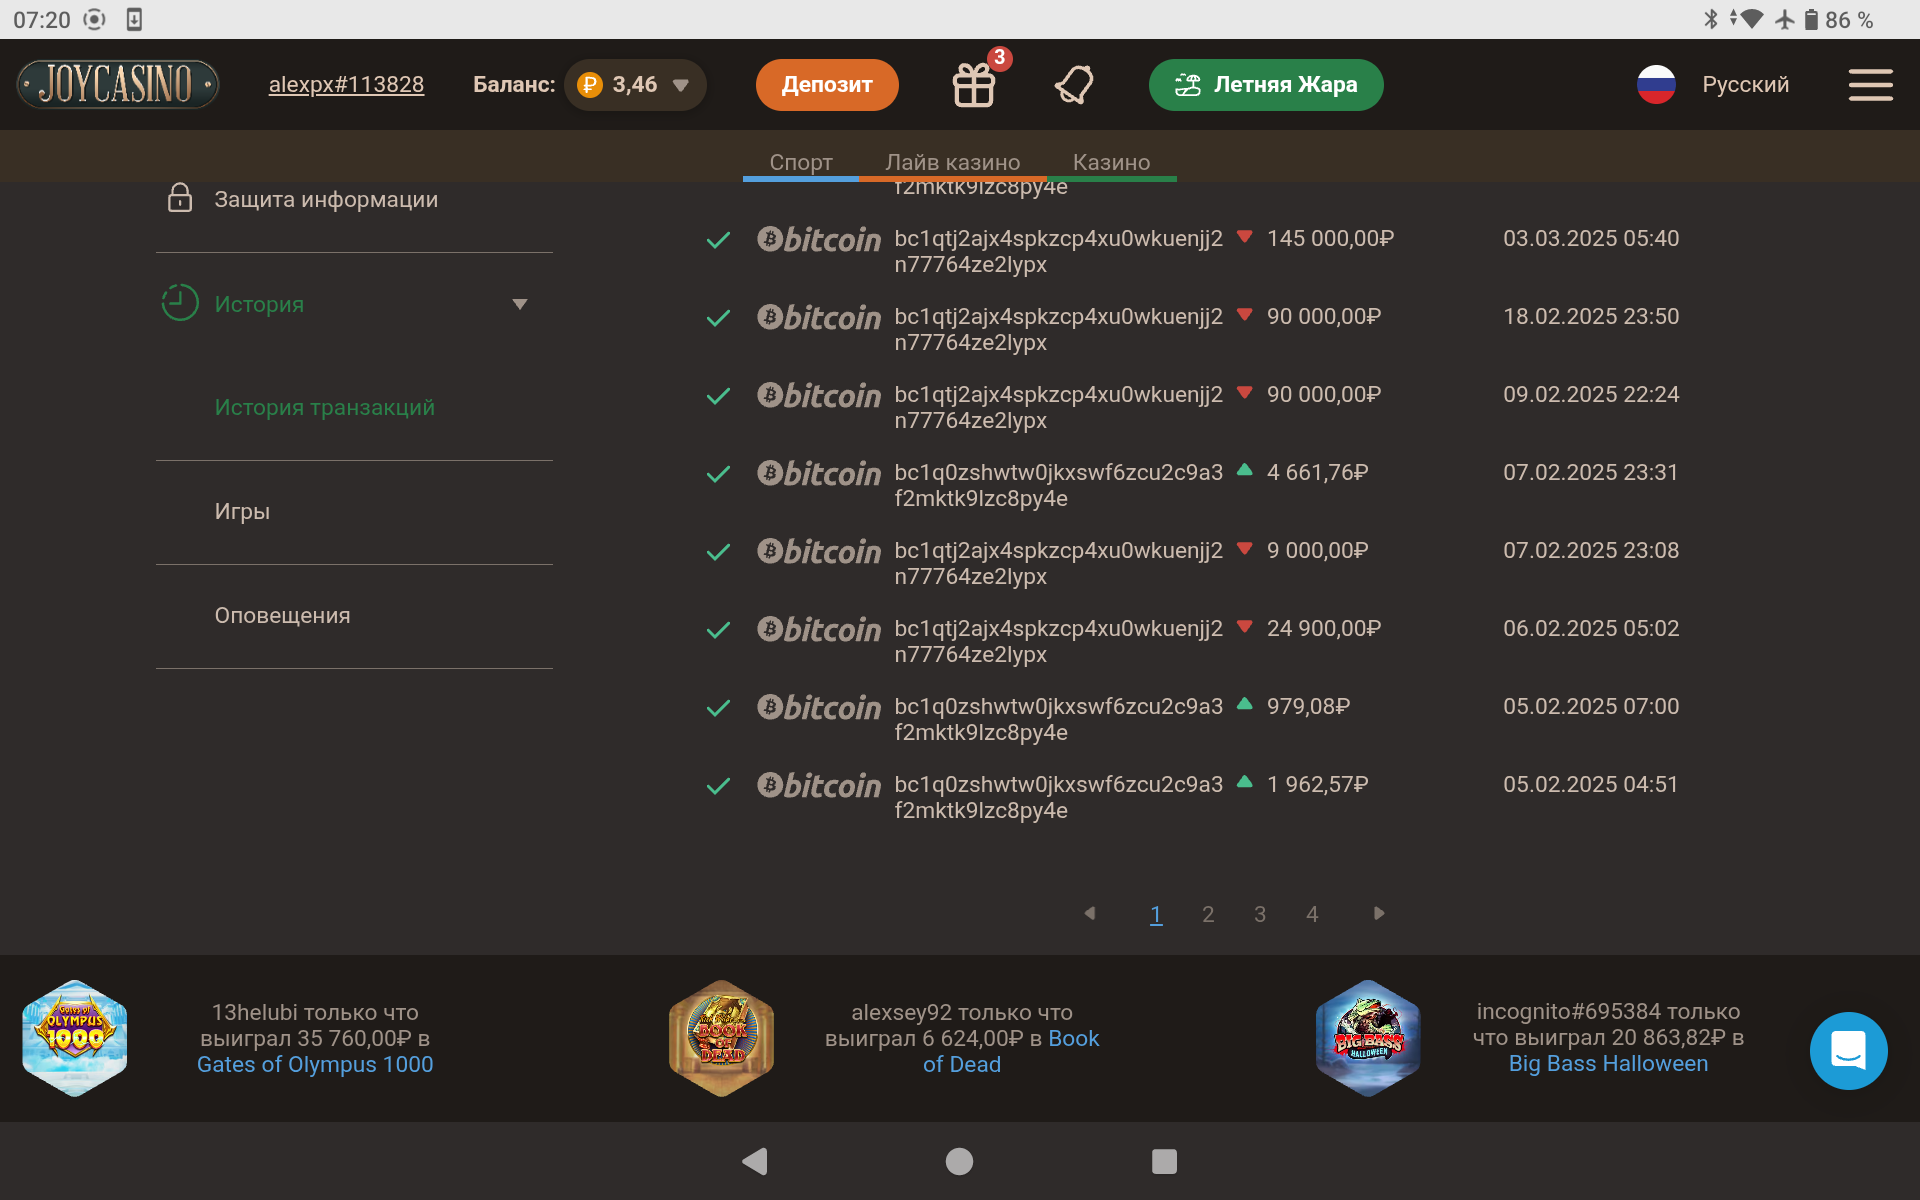This screenshot has height=1200, width=1920.
Task: Open the Летняя Жара promotion
Action: (1265, 85)
